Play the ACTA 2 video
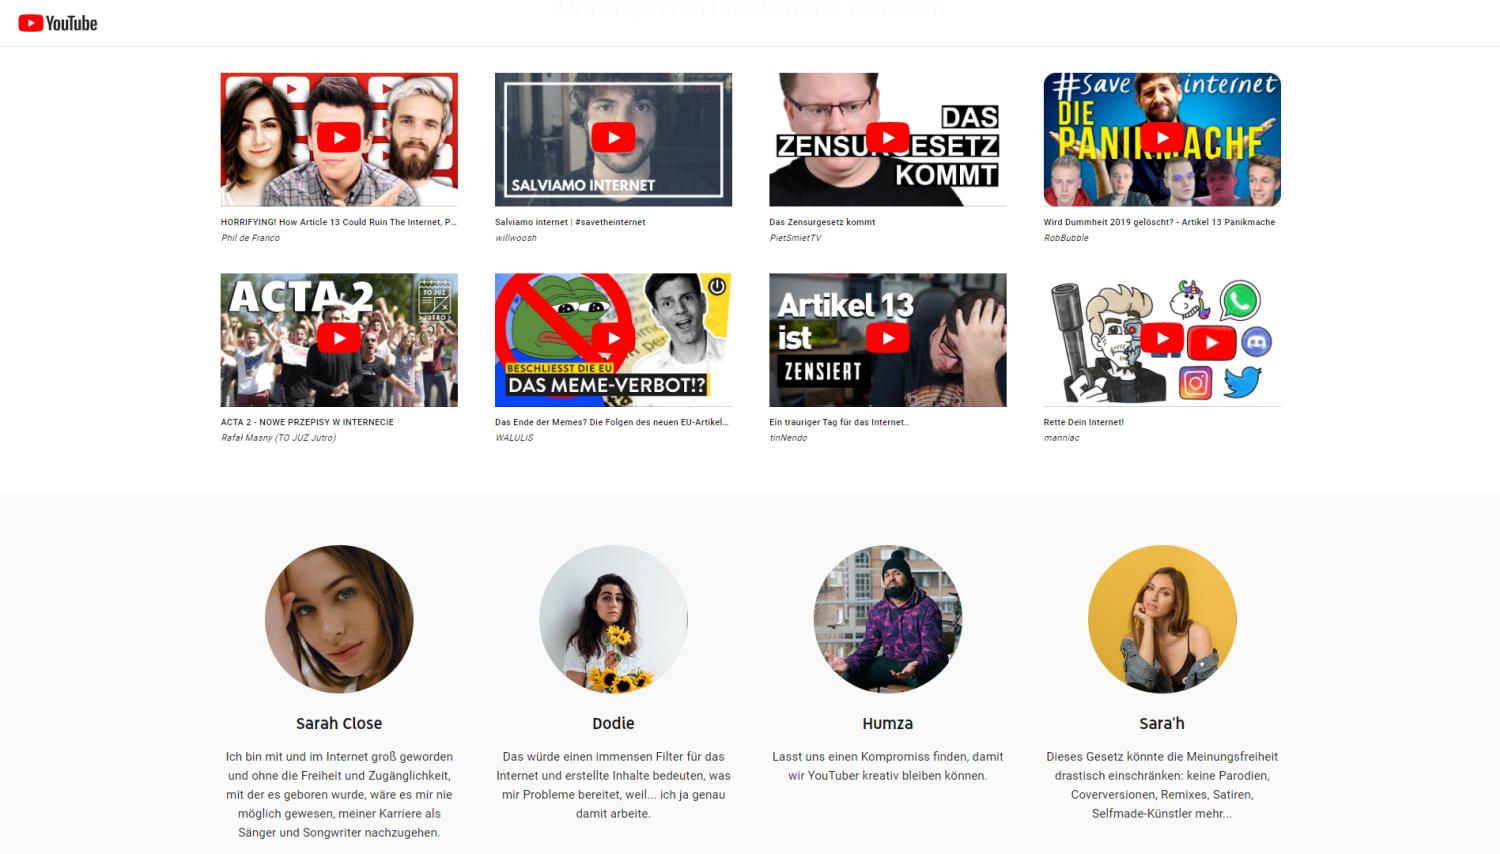The width and height of the screenshot is (1500, 854). tap(339, 338)
